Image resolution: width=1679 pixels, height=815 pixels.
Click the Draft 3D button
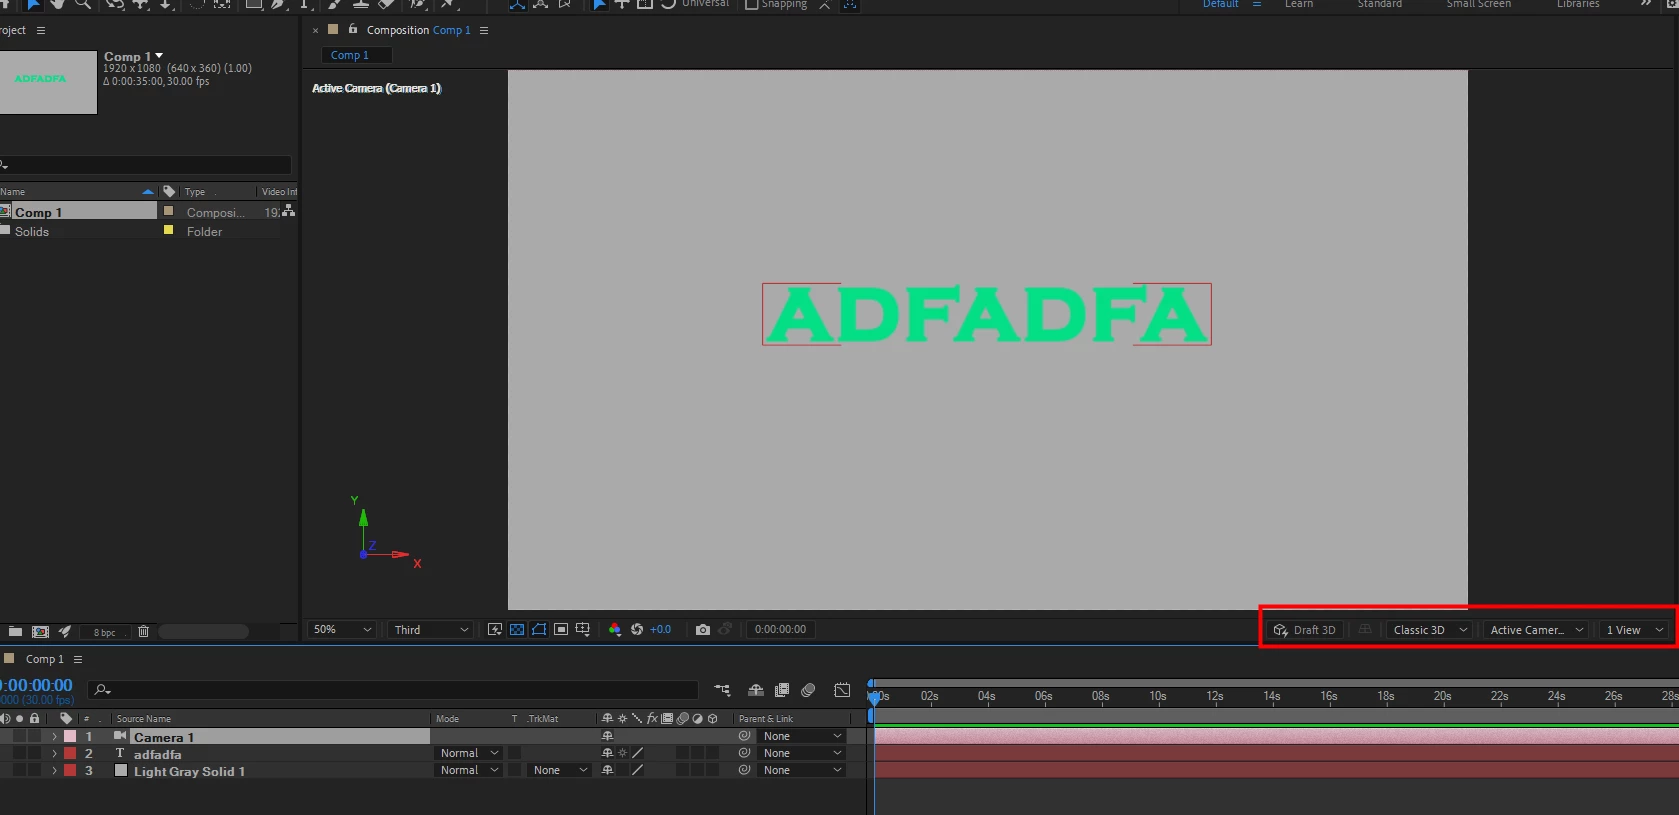point(1305,629)
